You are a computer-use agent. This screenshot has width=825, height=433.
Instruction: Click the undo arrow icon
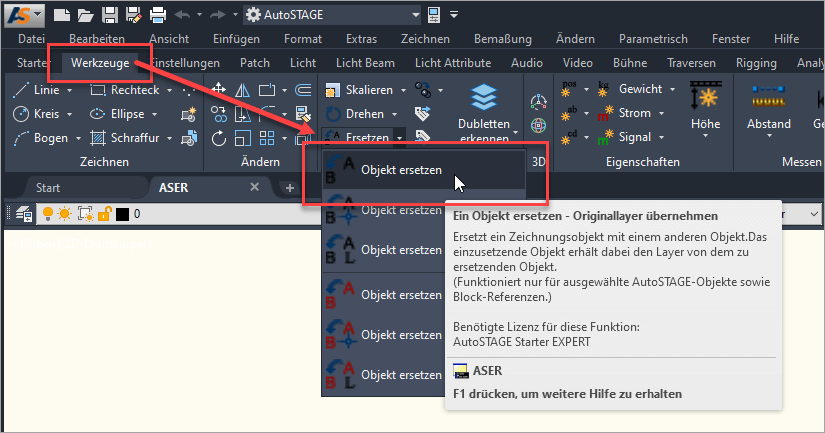click(x=183, y=15)
